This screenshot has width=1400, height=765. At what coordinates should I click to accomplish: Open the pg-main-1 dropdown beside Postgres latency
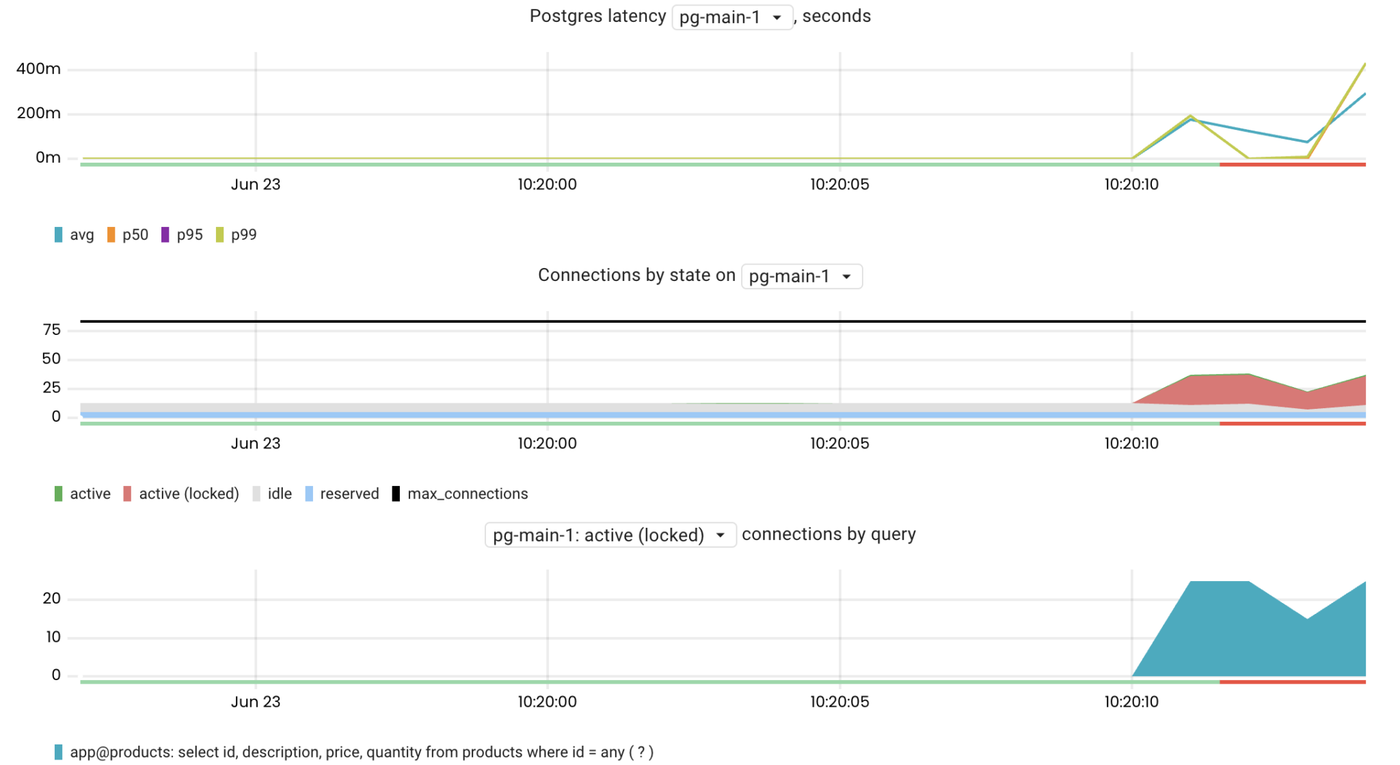(732, 17)
